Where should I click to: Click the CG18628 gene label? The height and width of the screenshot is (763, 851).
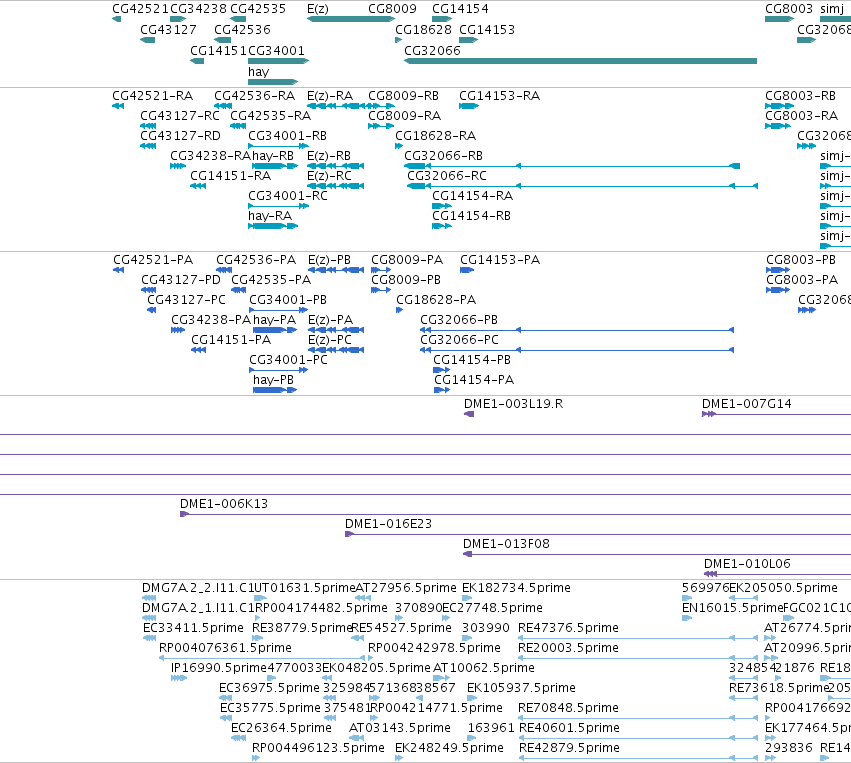click(423, 29)
